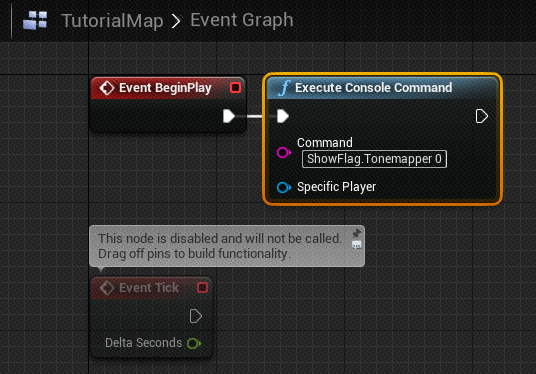Click Execute Console Command output execution pin

pos(482,116)
